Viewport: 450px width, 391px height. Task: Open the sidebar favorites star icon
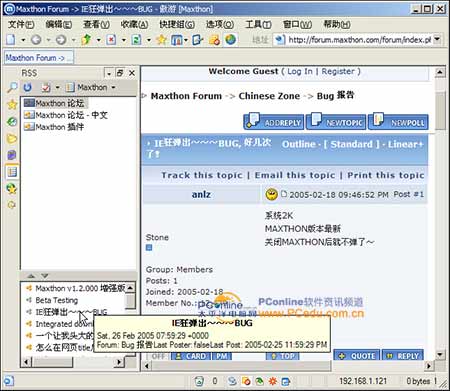[12, 105]
